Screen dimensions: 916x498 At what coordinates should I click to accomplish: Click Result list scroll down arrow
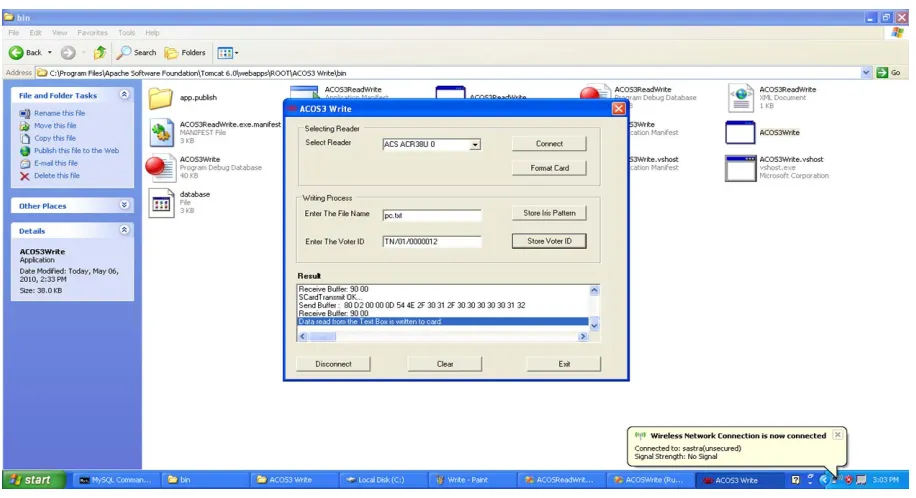(x=594, y=326)
